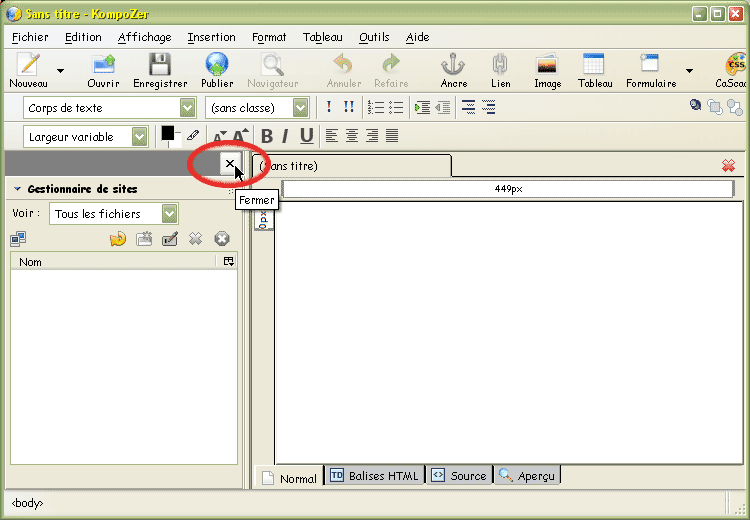Open the (sans classe) class dropdown
Viewport: 750px width, 520px height.
click(x=257, y=108)
